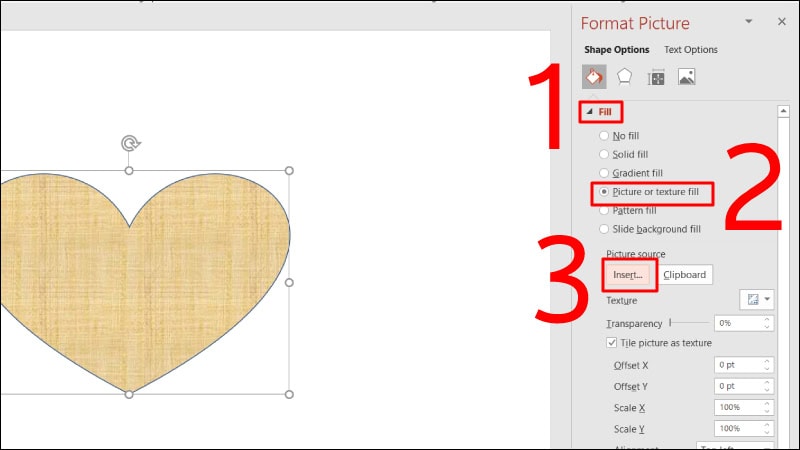Click the rotation handle above the heart

(x=131, y=143)
